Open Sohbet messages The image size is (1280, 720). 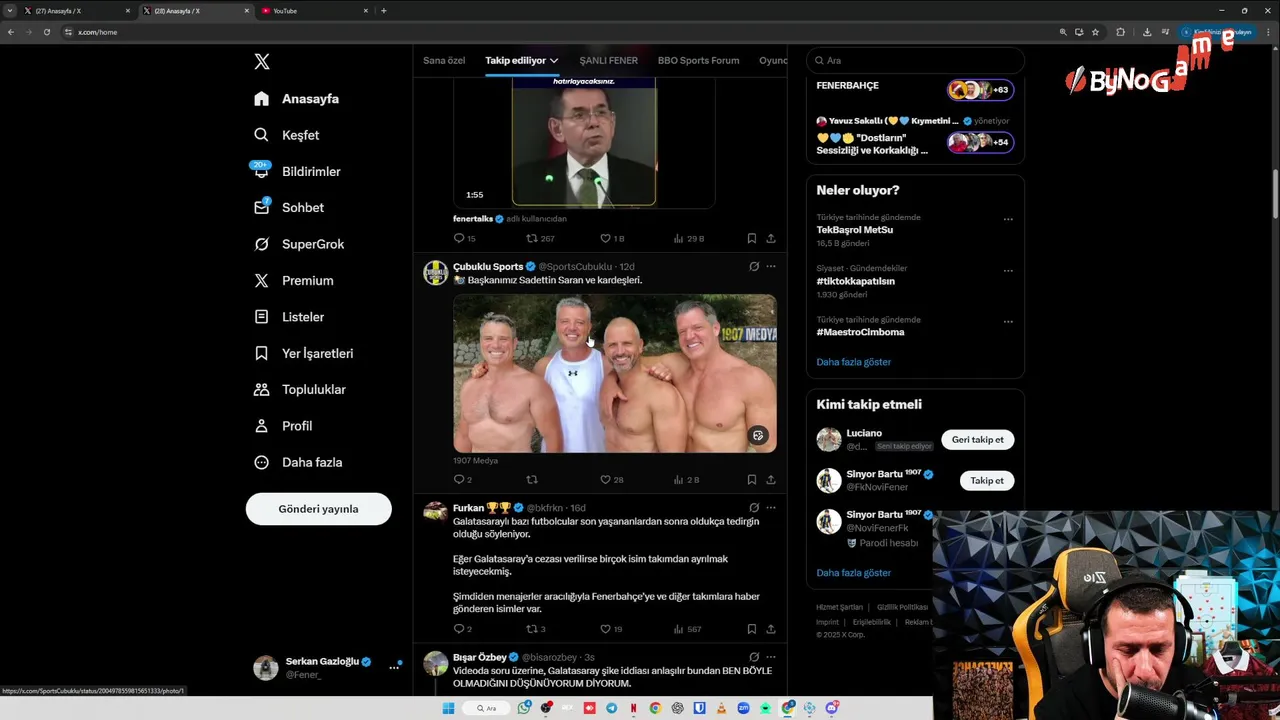(289, 208)
